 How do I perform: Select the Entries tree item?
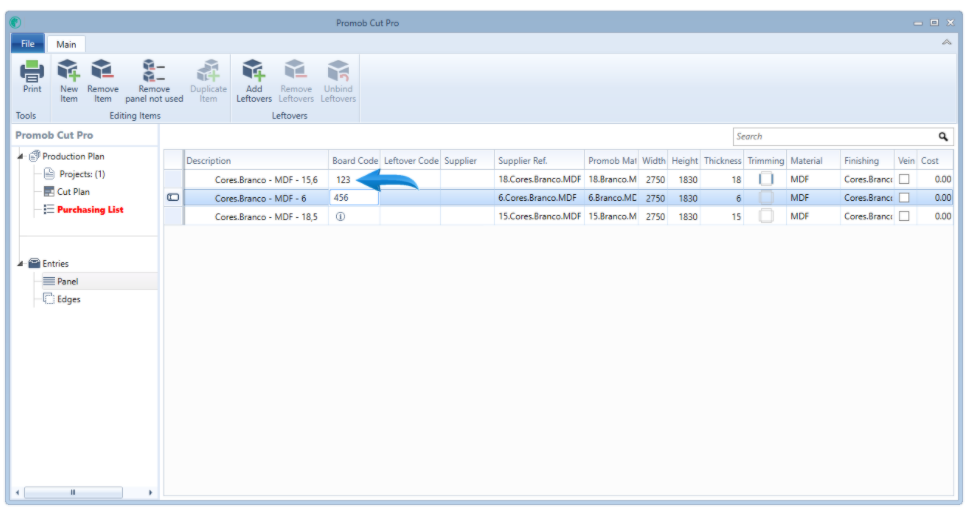(55, 263)
